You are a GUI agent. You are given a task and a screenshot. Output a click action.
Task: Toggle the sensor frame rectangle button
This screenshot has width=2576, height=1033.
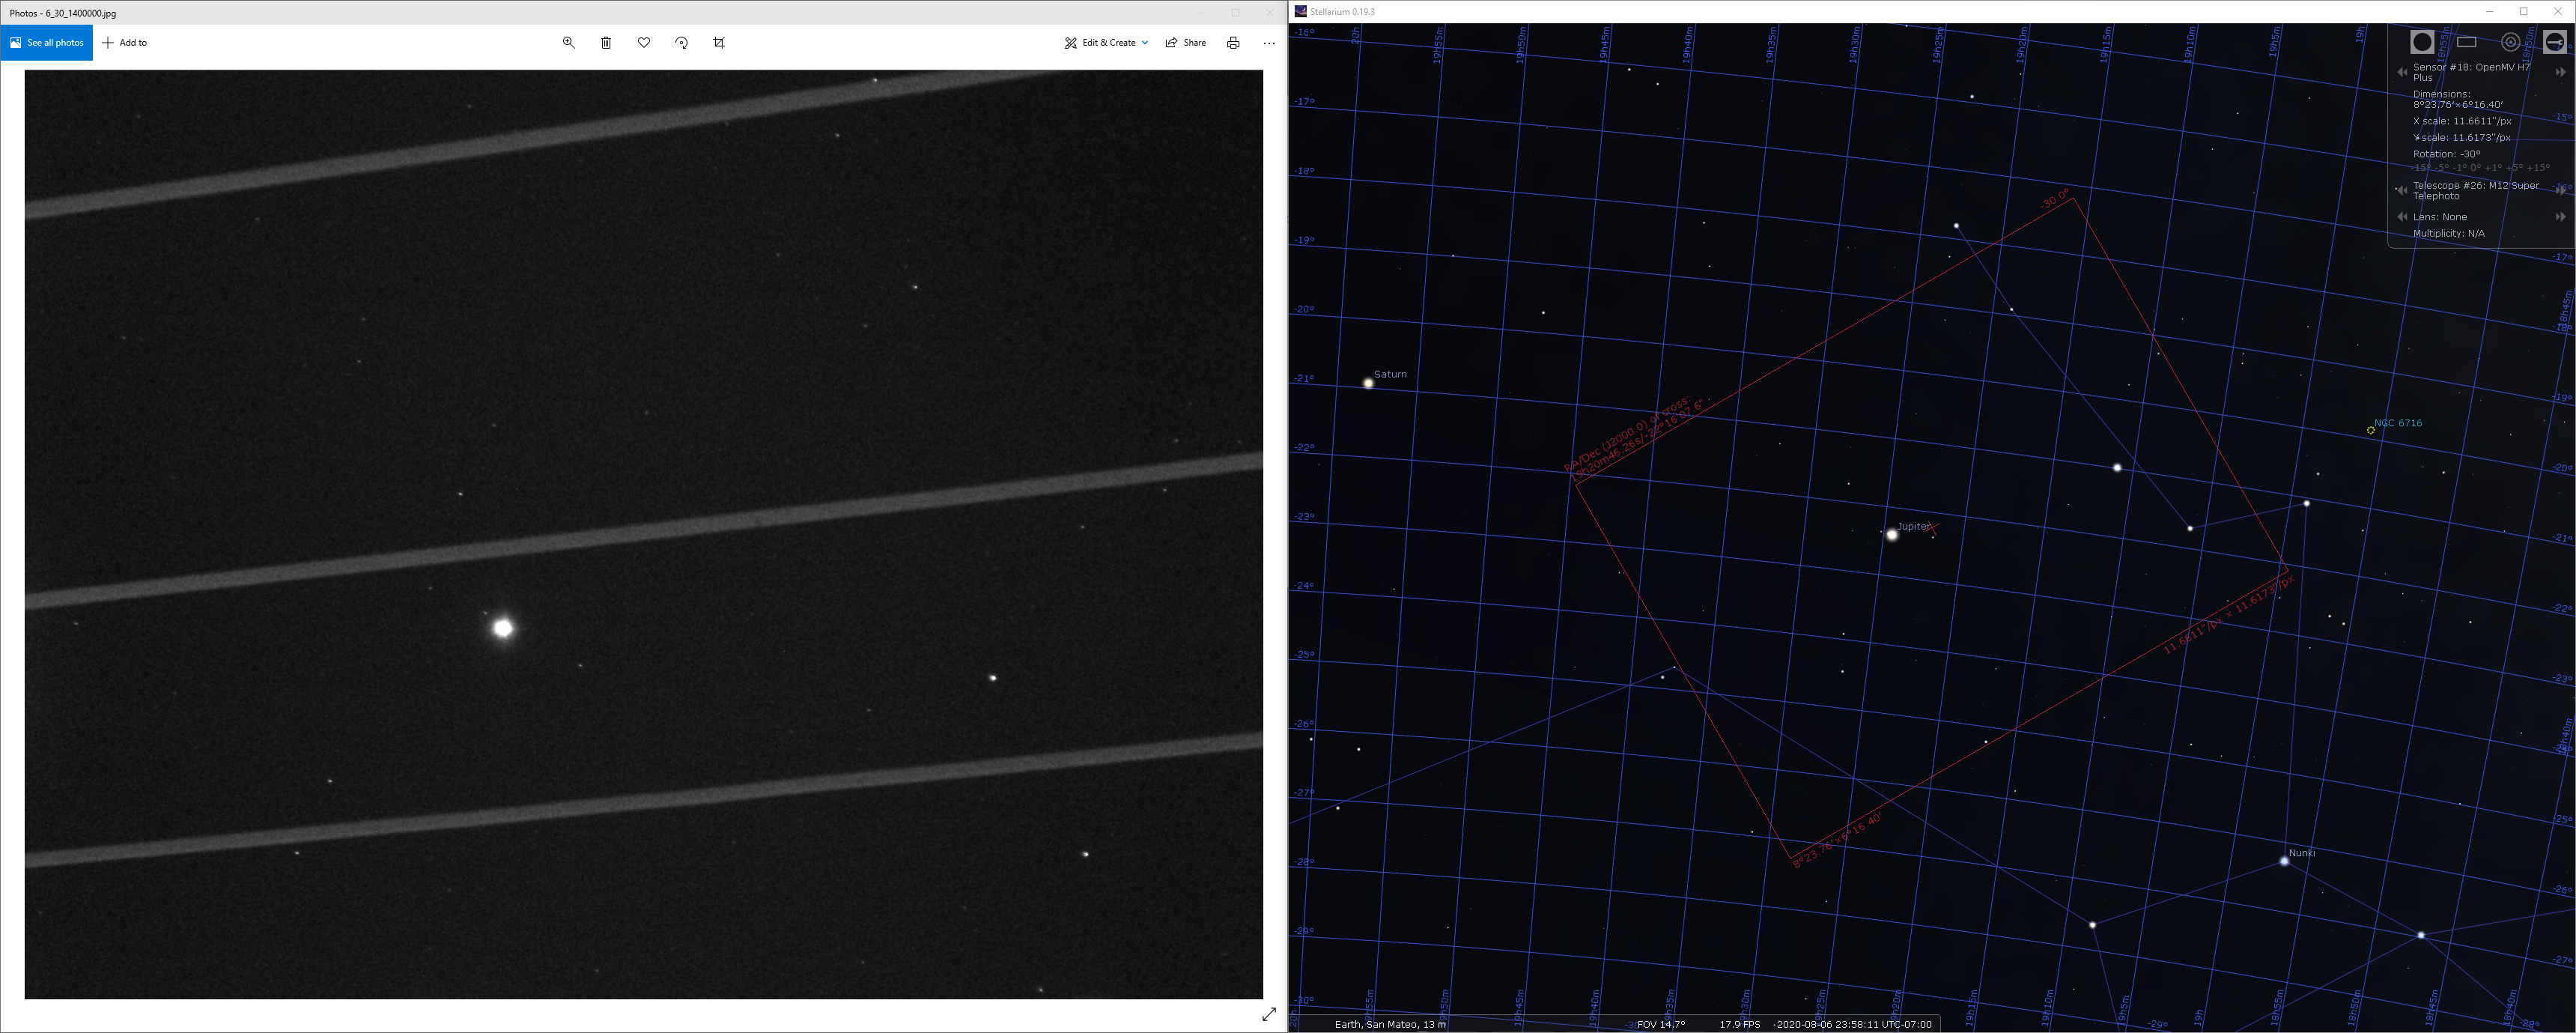pos(2467,42)
